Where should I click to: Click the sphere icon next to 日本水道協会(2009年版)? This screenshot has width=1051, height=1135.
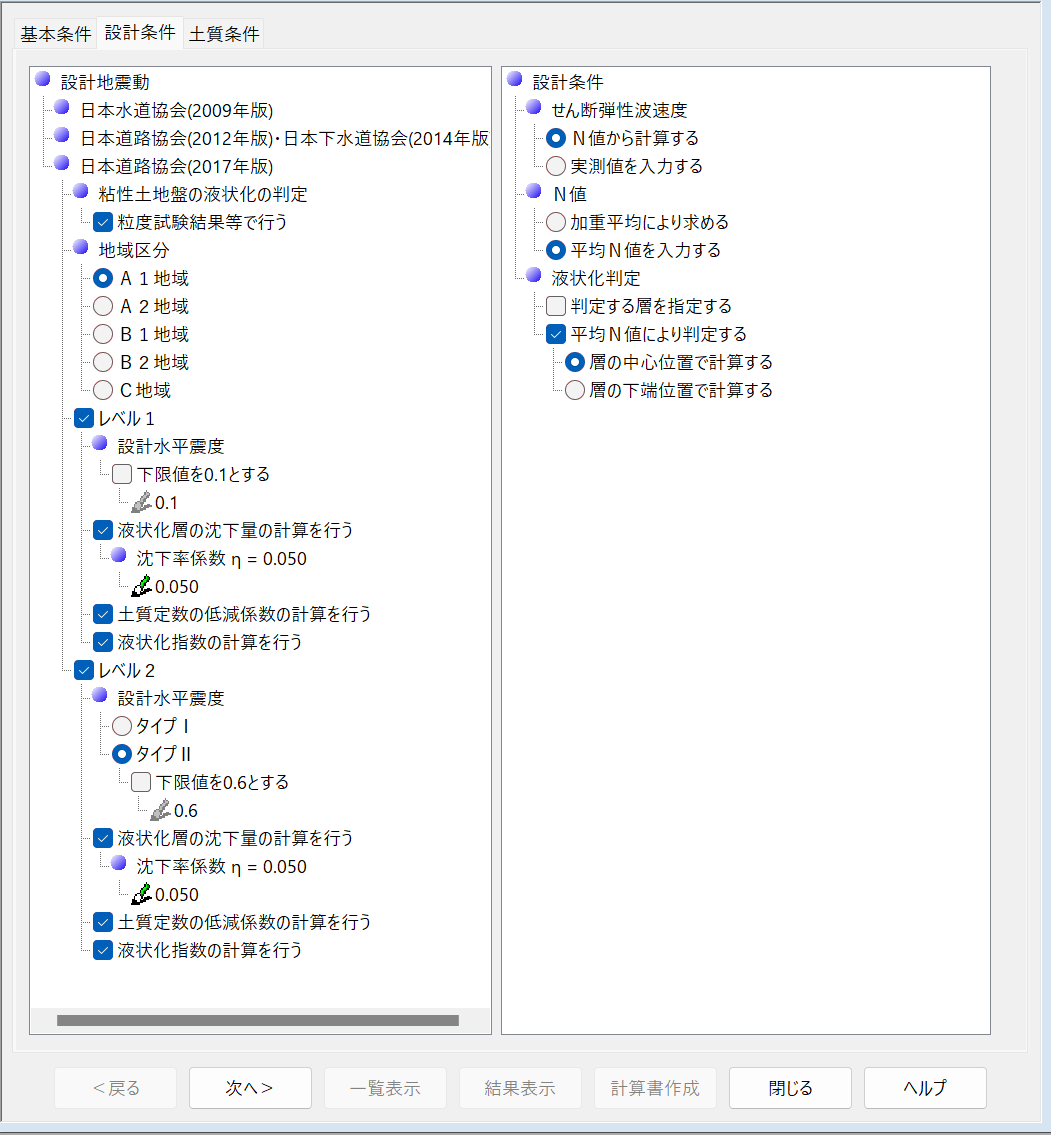pyautogui.click(x=62, y=109)
